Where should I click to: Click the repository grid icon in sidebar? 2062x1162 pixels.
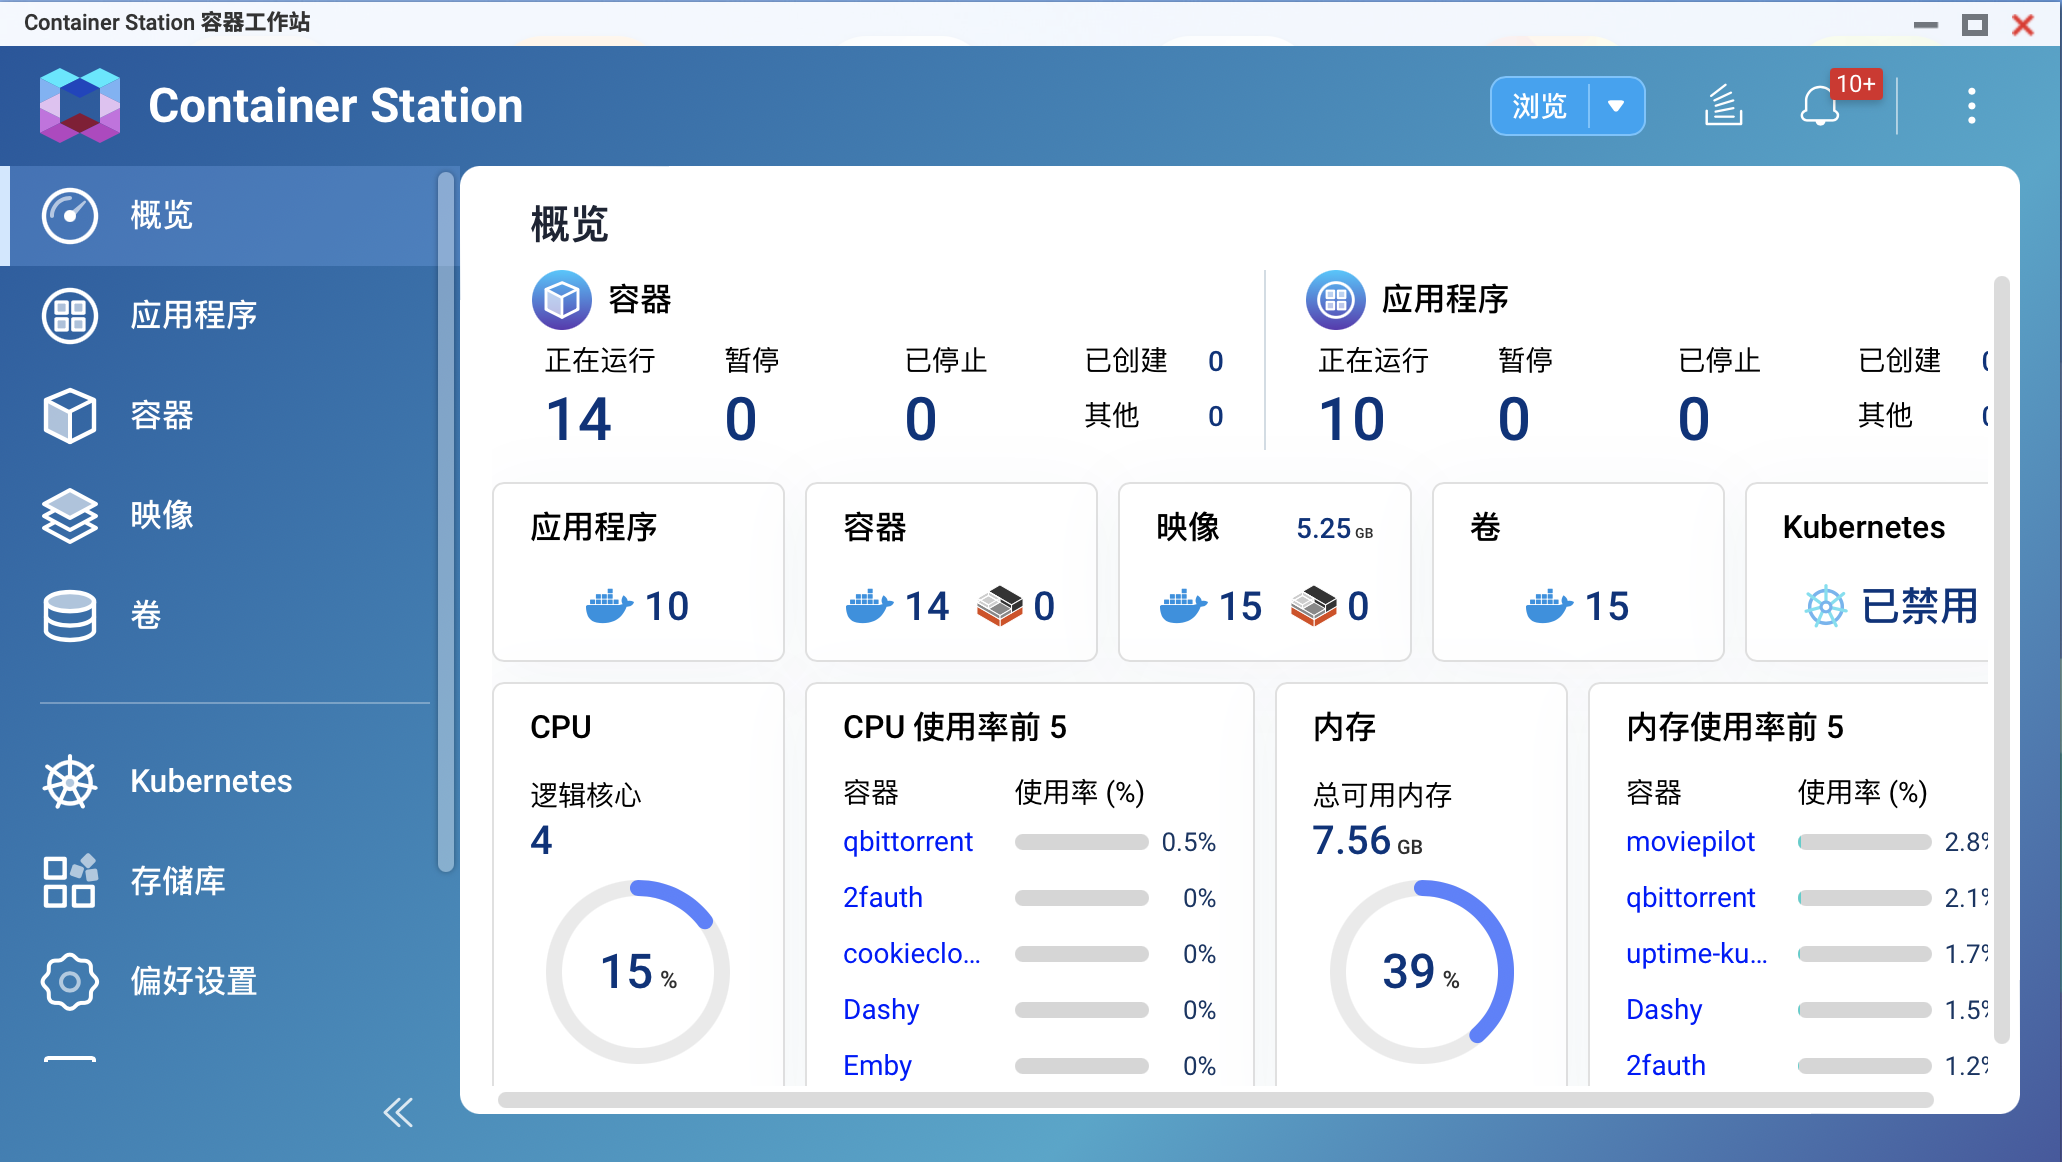tap(69, 881)
